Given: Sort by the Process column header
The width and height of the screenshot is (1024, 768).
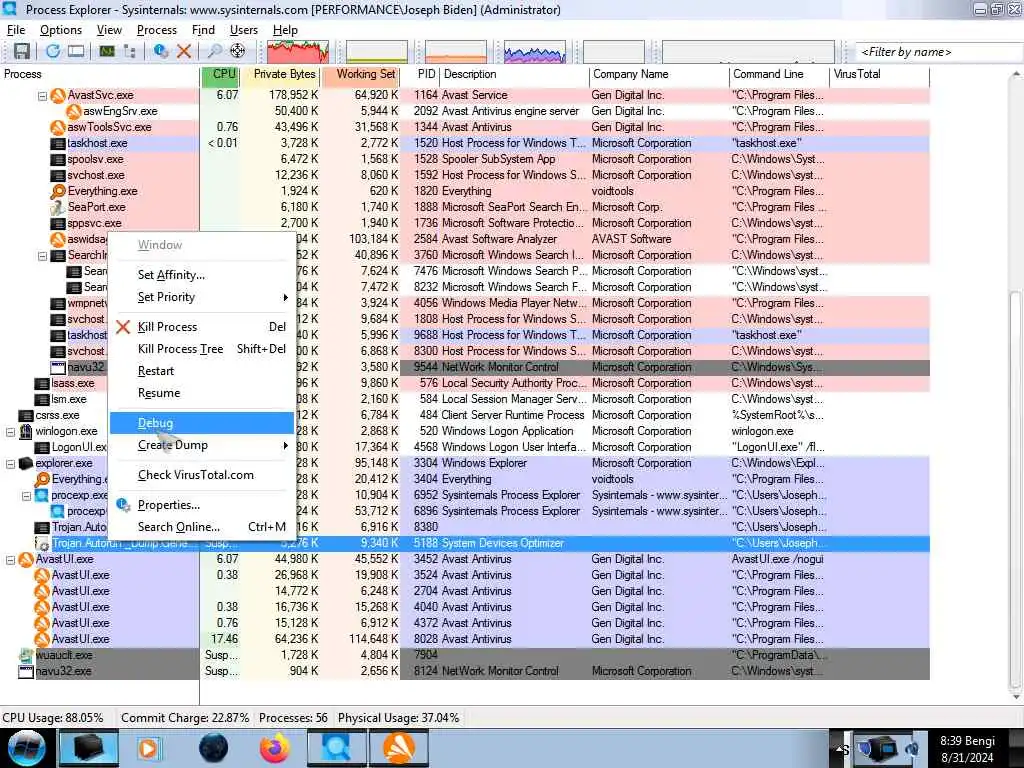Looking at the screenshot, I should click(x=100, y=74).
